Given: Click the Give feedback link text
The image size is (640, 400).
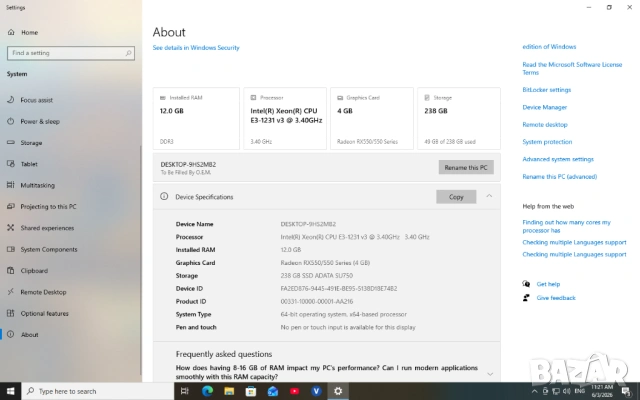Looking at the screenshot, I should tap(556, 298).
